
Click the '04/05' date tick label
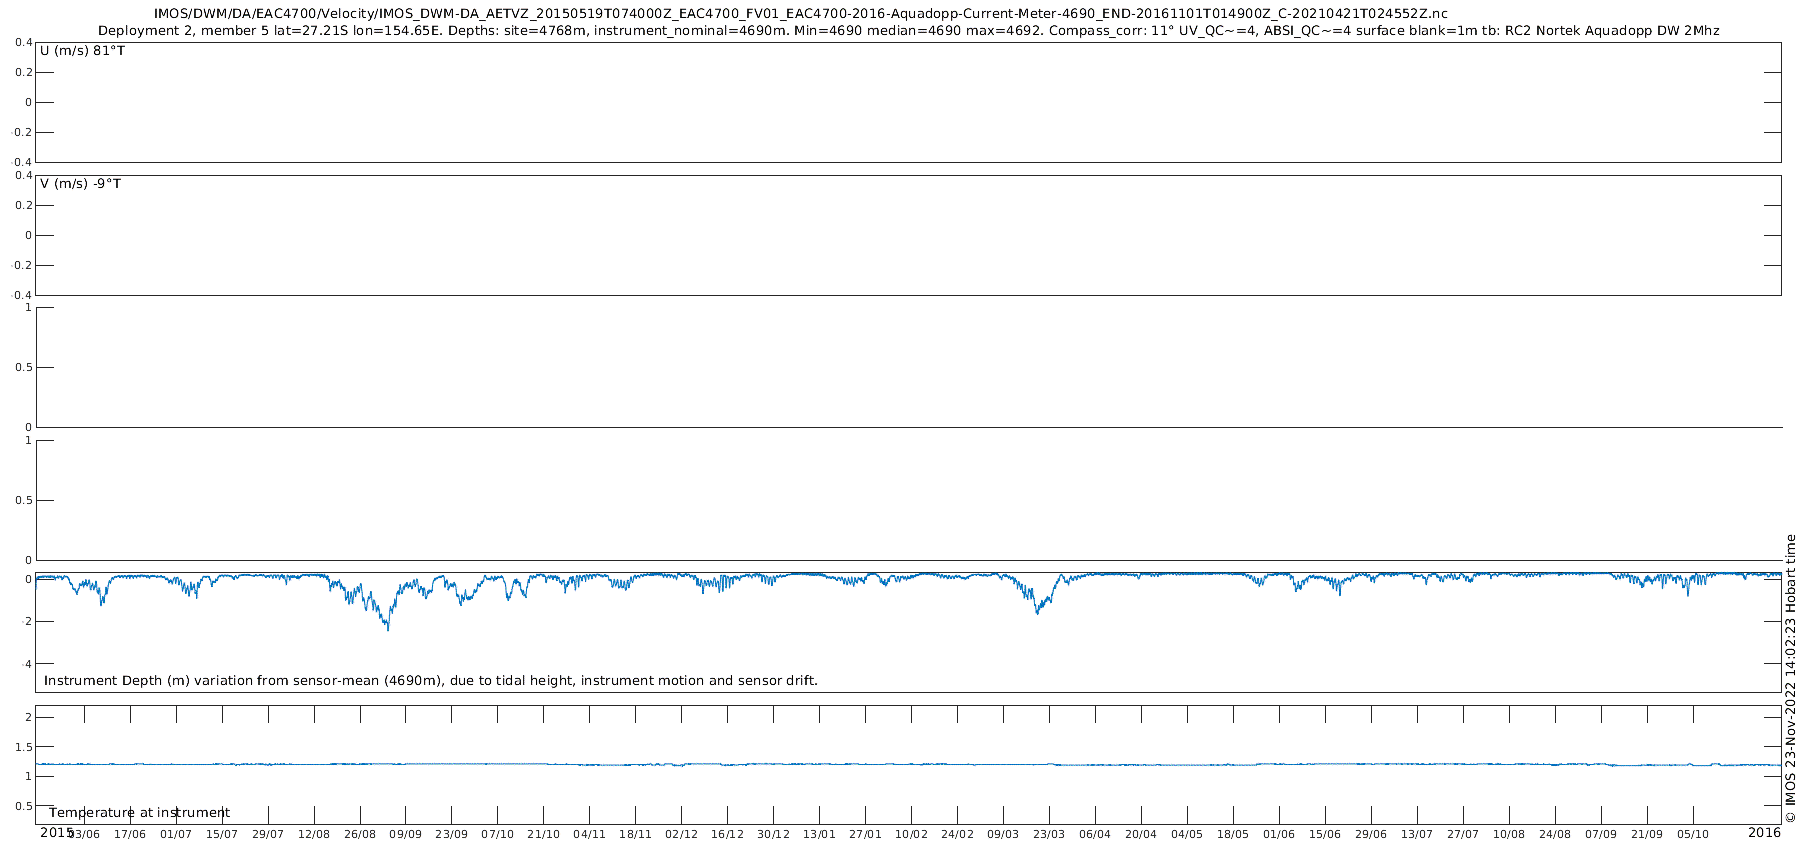(1188, 834)
